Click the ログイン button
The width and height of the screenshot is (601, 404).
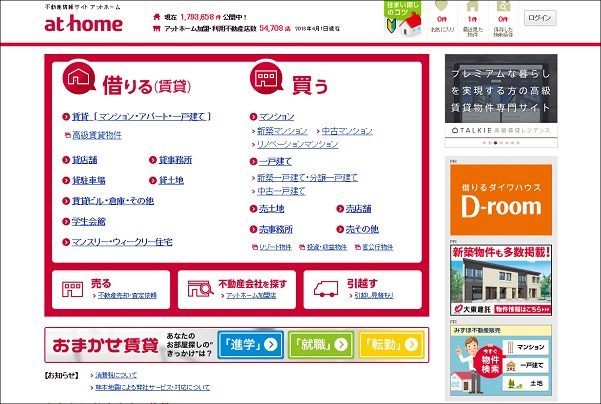[x=540, y=18]
